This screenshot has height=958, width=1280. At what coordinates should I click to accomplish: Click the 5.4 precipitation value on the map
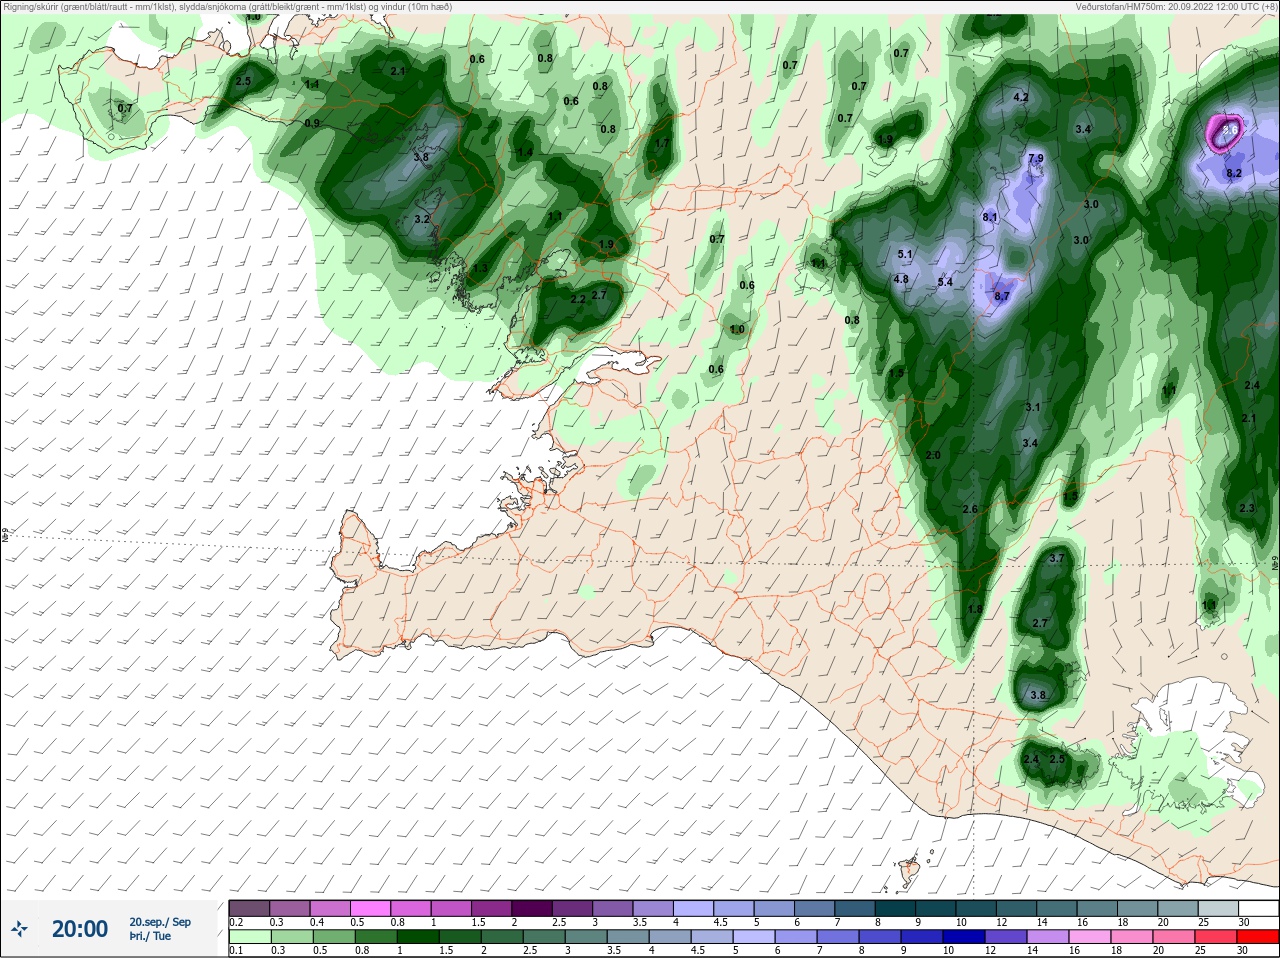coord(945,282)
